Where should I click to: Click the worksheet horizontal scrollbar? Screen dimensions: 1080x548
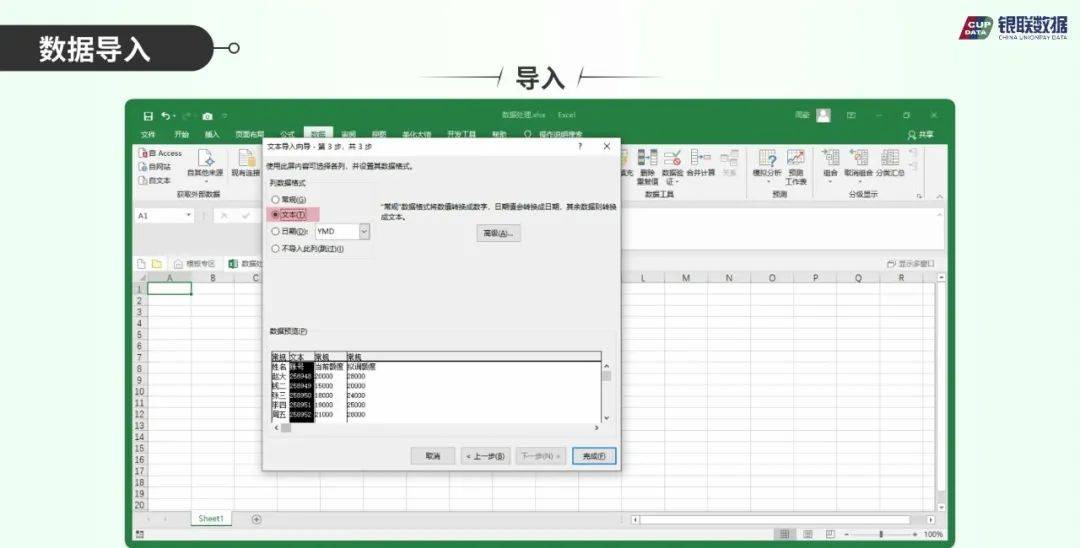pos(781,520)
